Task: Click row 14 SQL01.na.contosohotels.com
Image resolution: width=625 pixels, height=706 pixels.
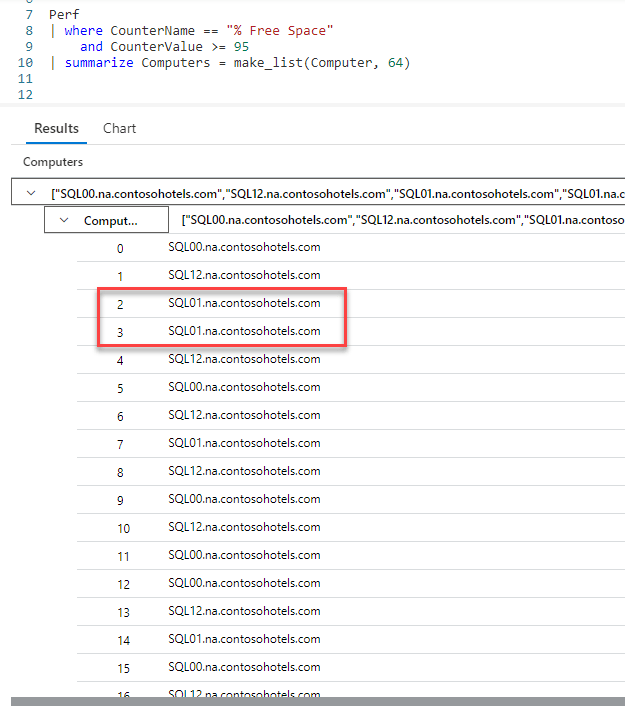Action: 244,639
